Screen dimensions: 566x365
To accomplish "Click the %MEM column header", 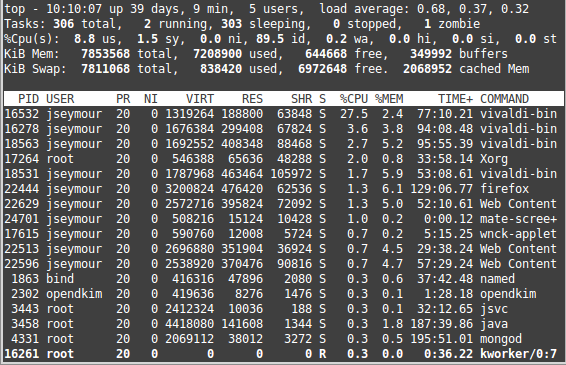I will (x=389, y=99).
